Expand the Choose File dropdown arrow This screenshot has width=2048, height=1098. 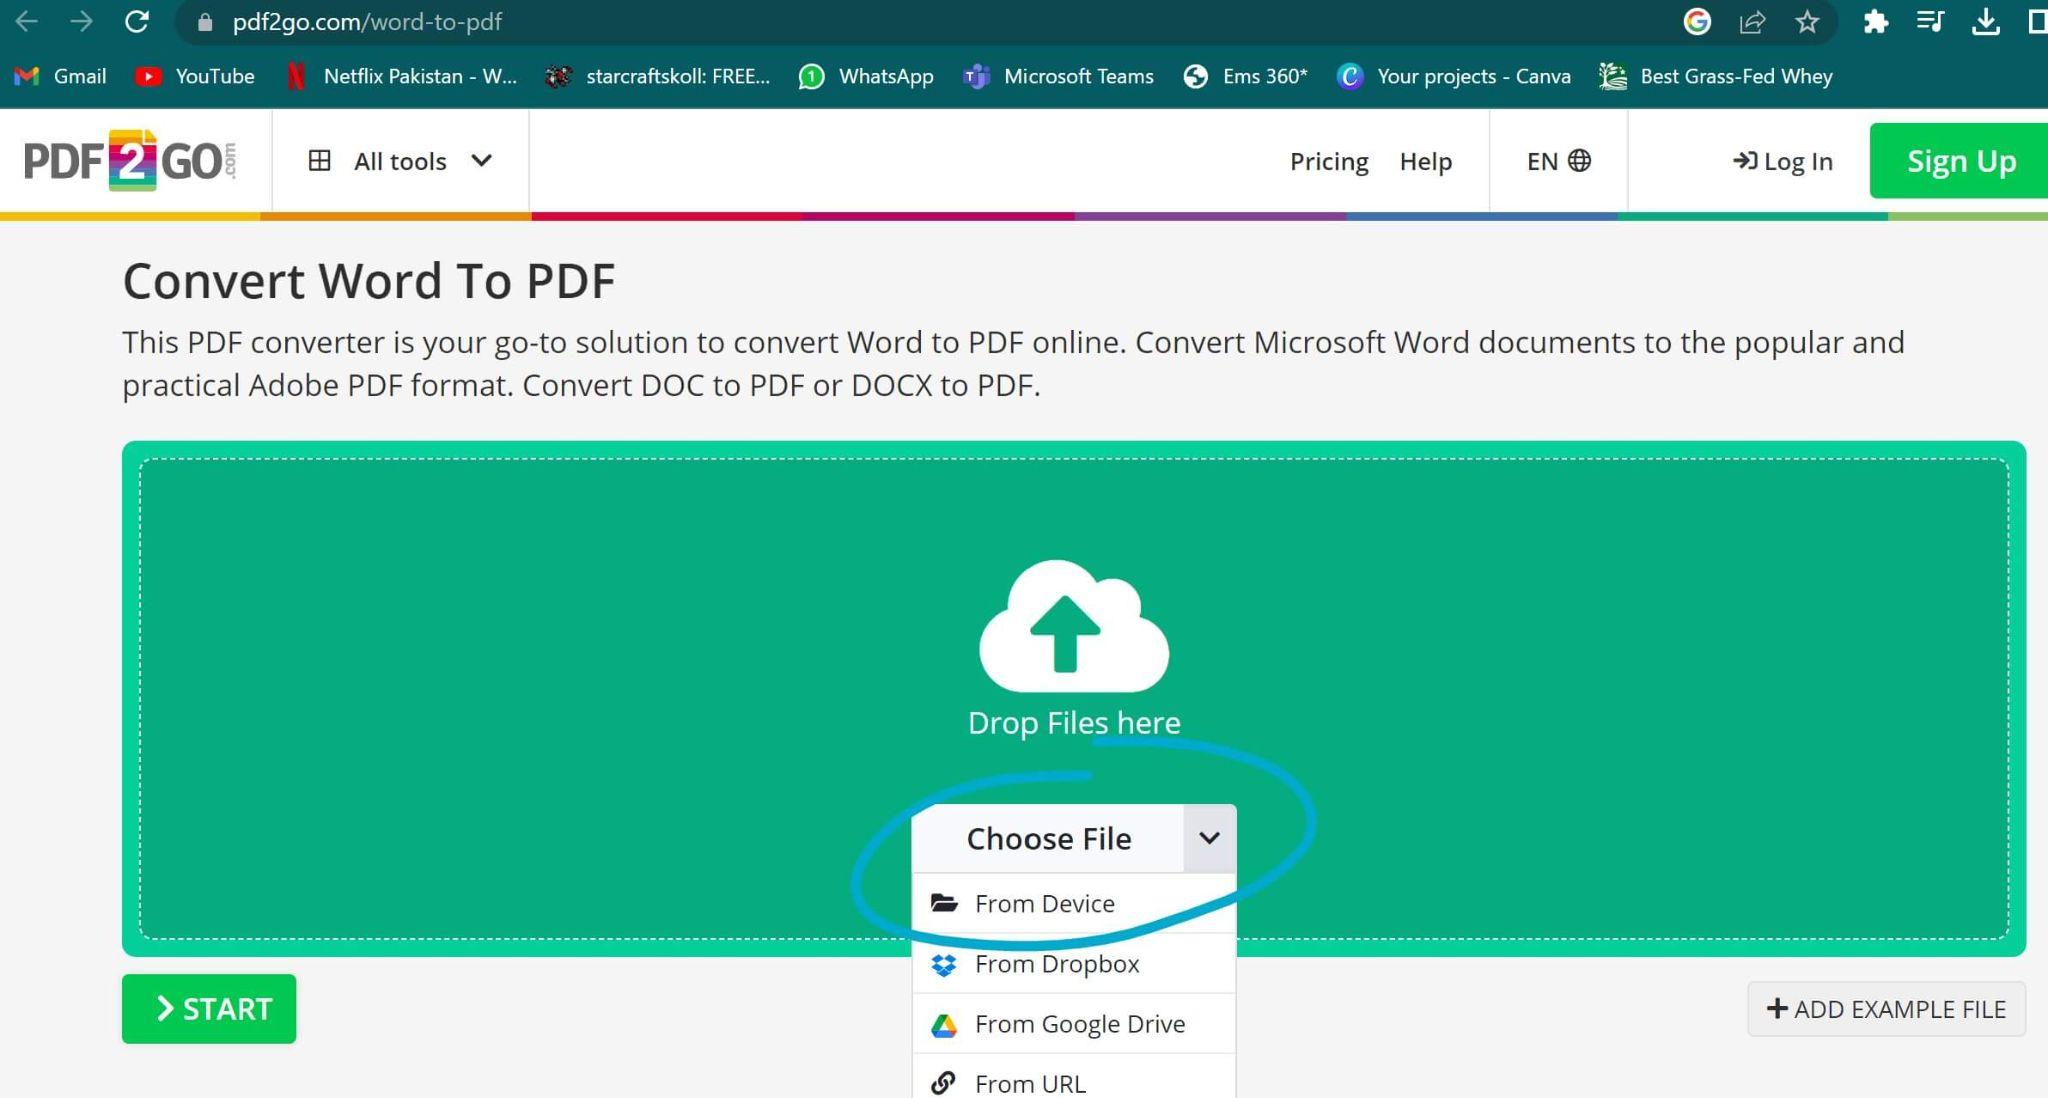1209,839
